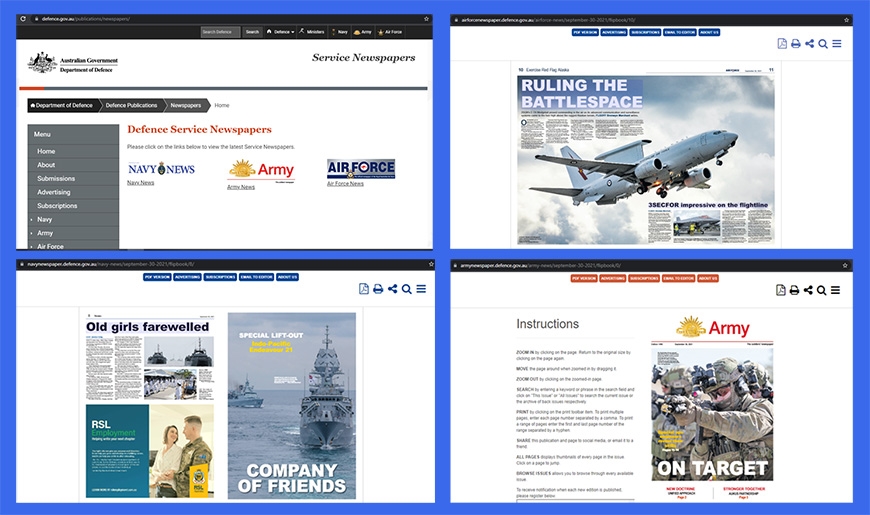Expand Army item in sidebar Menu
This screenshot has width=870, height=515.
73,233
